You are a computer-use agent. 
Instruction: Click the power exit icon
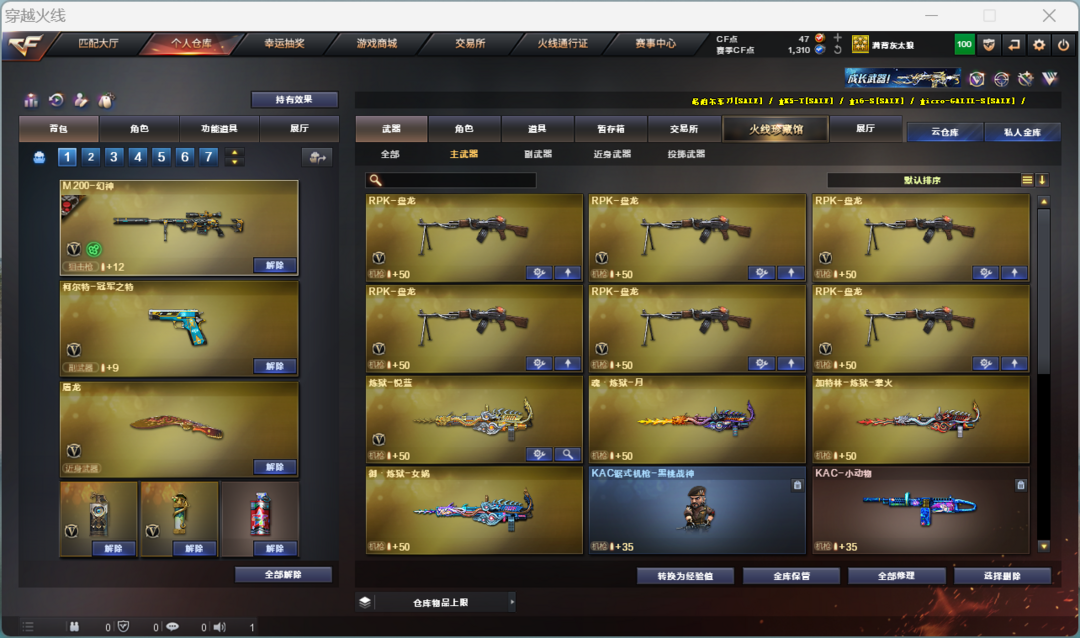(1063, 45)
